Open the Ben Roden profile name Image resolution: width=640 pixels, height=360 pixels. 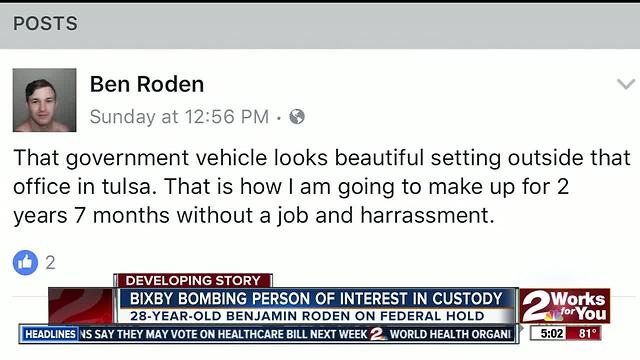point(147,84)
